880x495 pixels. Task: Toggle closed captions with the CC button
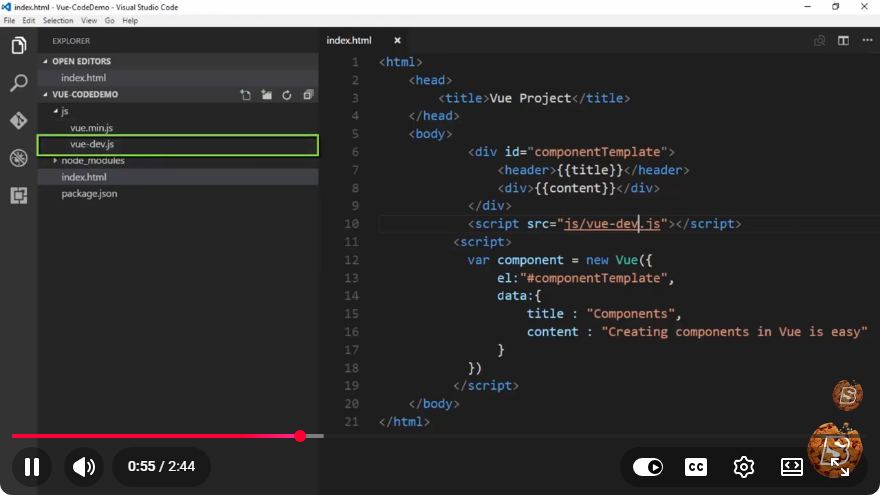coord(696,467)
